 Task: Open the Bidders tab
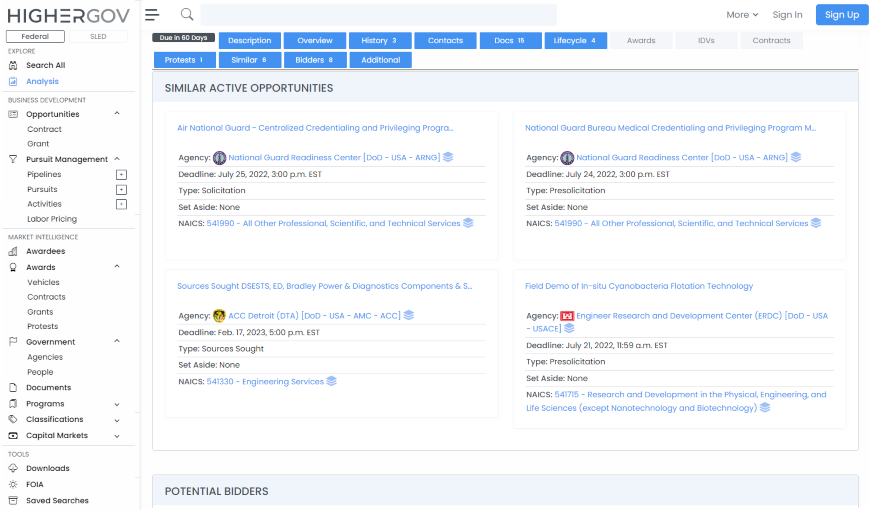point(315,60)
